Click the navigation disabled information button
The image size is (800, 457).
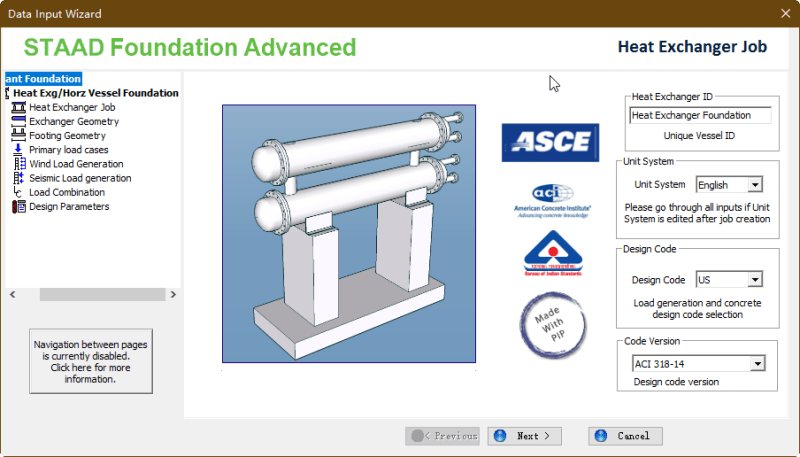91,361
